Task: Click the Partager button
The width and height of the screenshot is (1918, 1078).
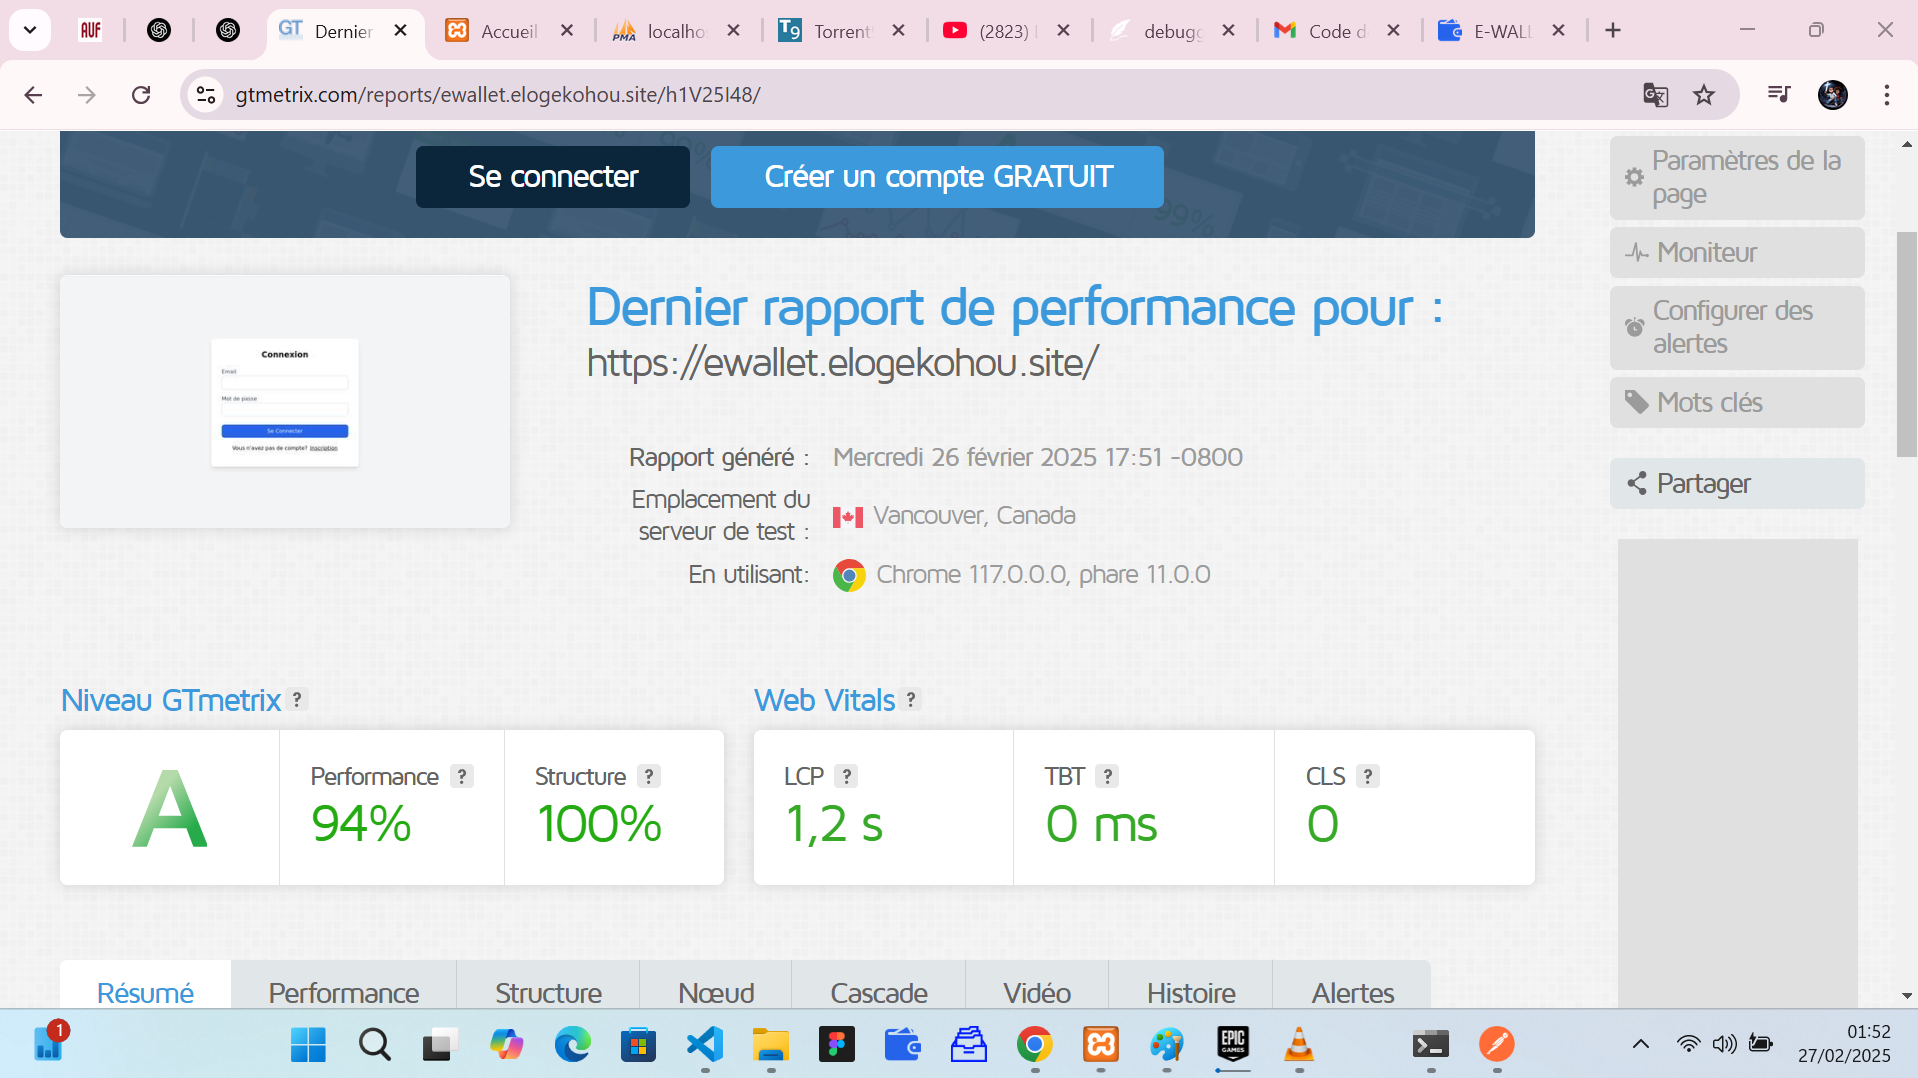Action: coord(1737,484)
